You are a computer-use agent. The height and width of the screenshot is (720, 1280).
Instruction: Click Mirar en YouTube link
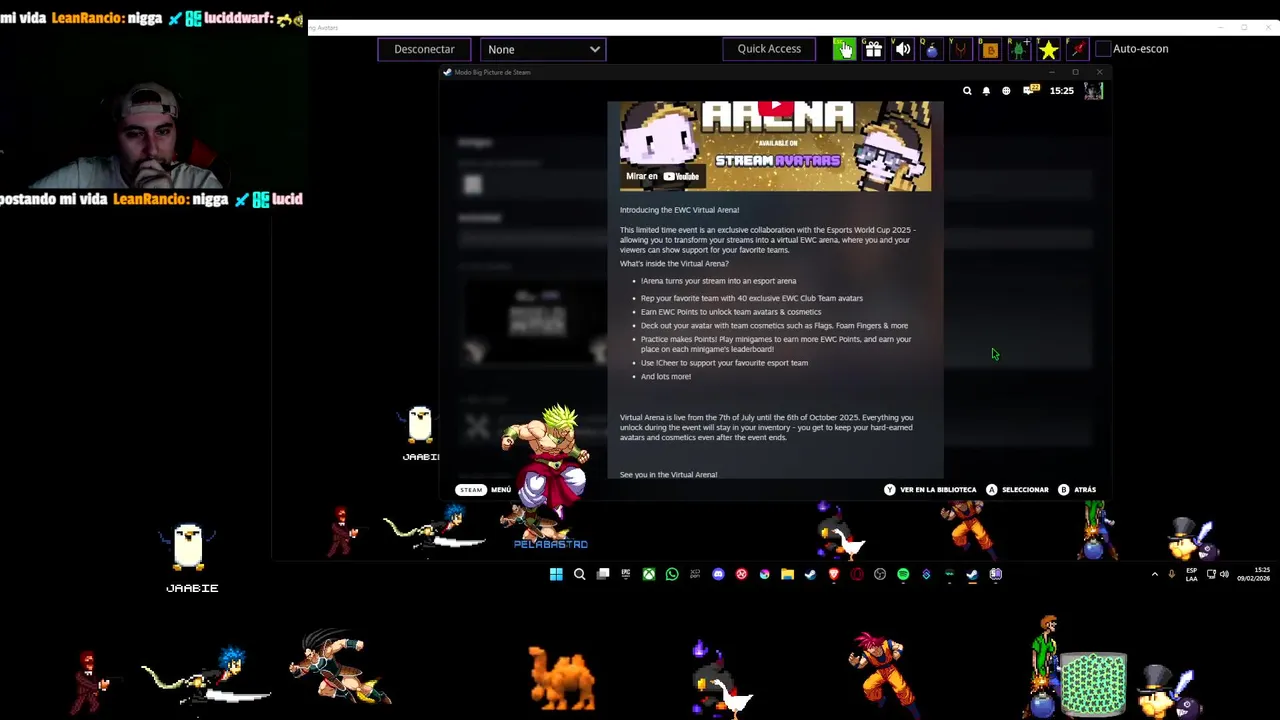click(x=662, y=176)
